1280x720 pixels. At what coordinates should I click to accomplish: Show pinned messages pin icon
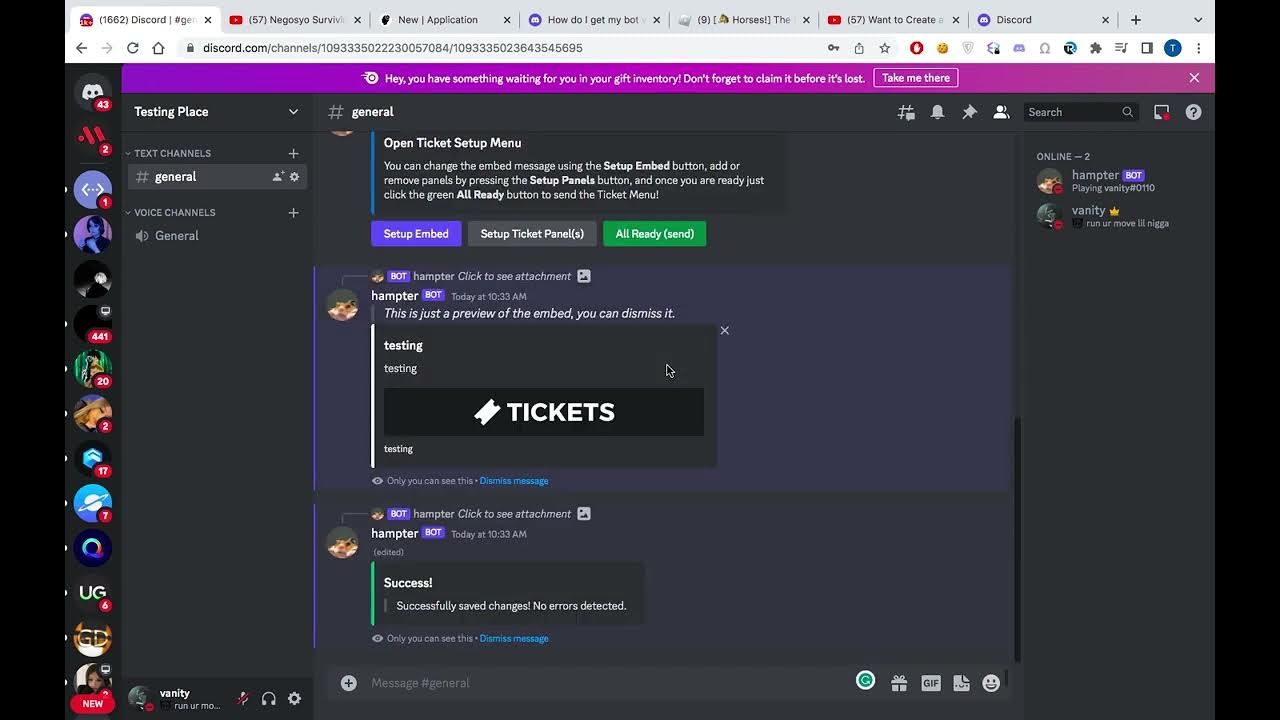969,112
